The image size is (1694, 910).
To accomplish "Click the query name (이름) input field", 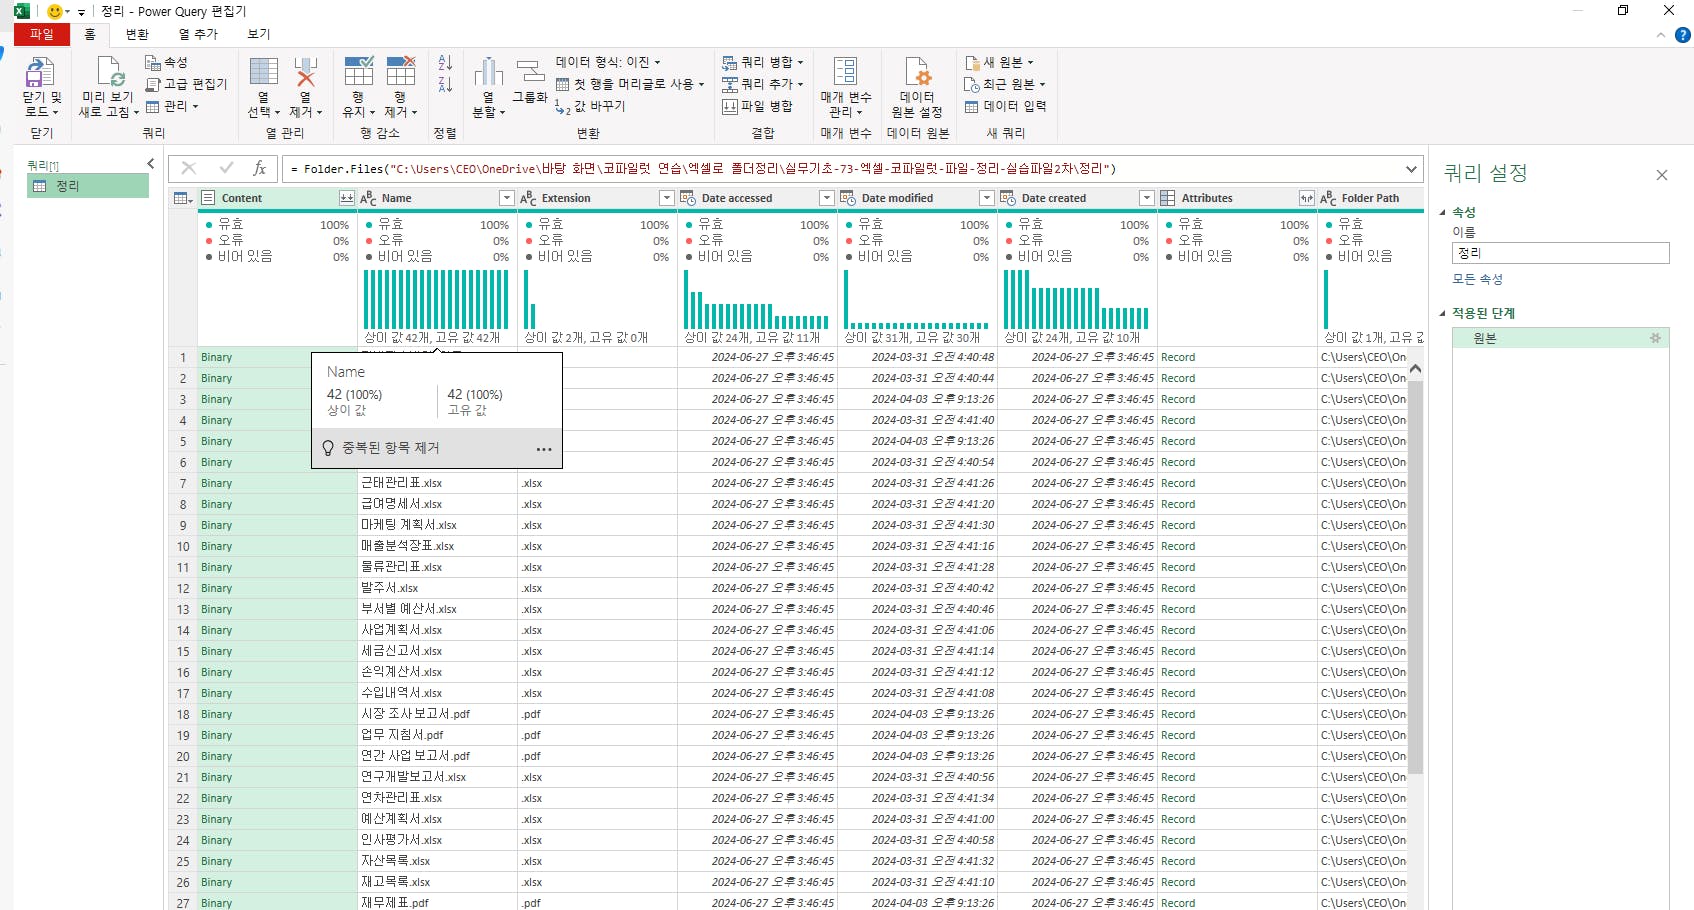I will click(x=1560, y=253).
